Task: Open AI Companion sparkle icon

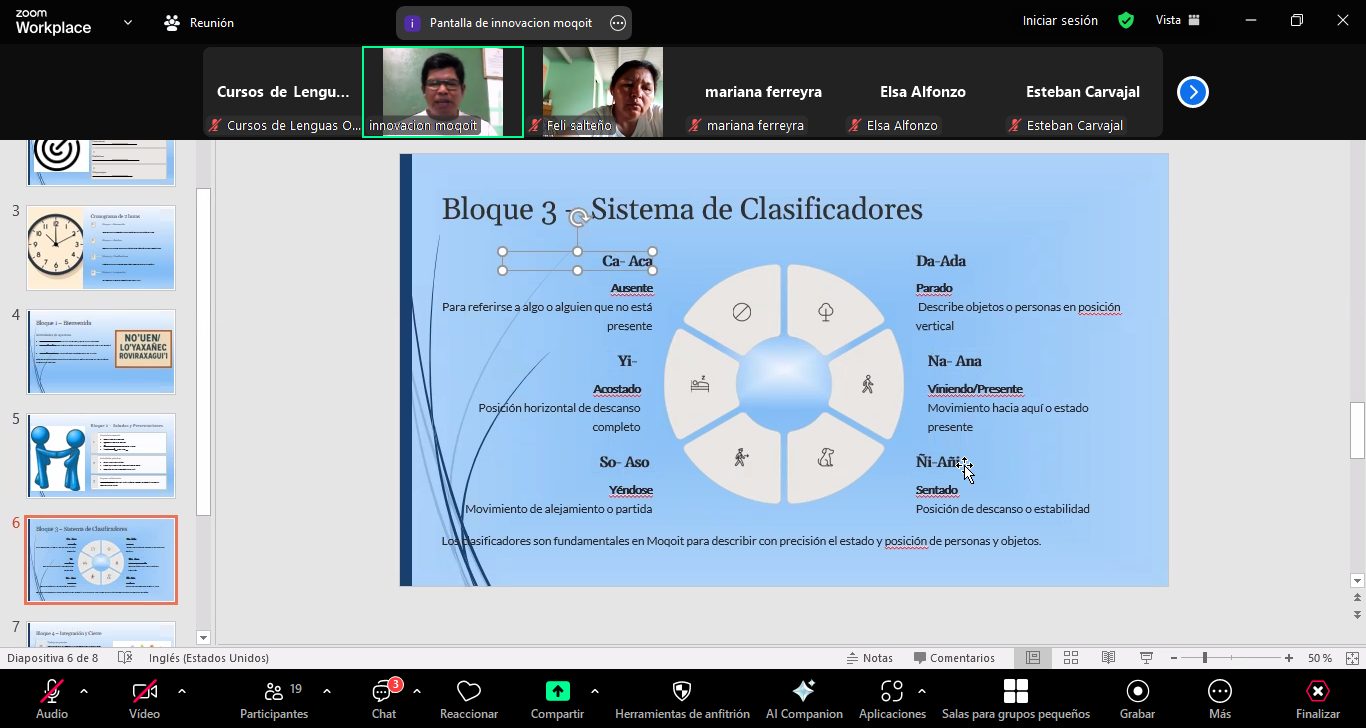Action: click(803, 692)
